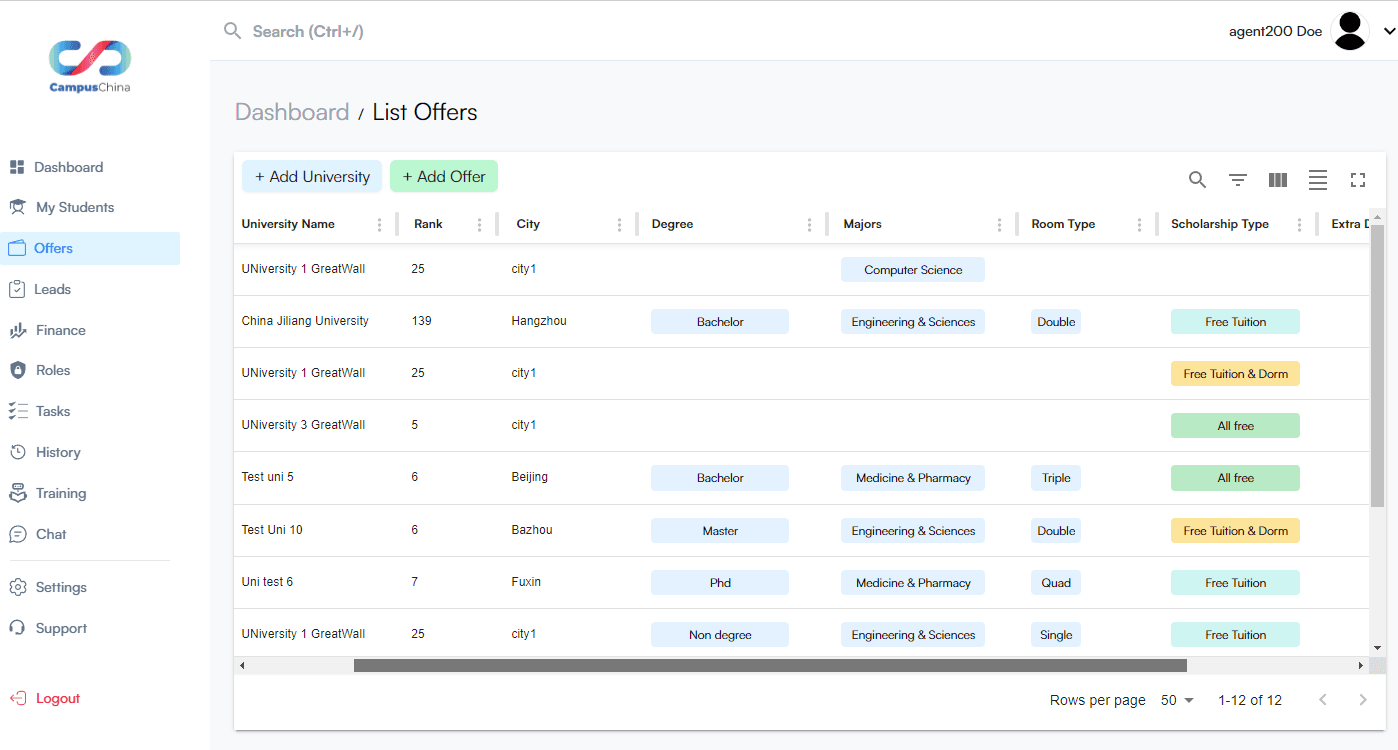Click University Name column header
Viewport: 1398px width, 750px height.
[288, 224]
